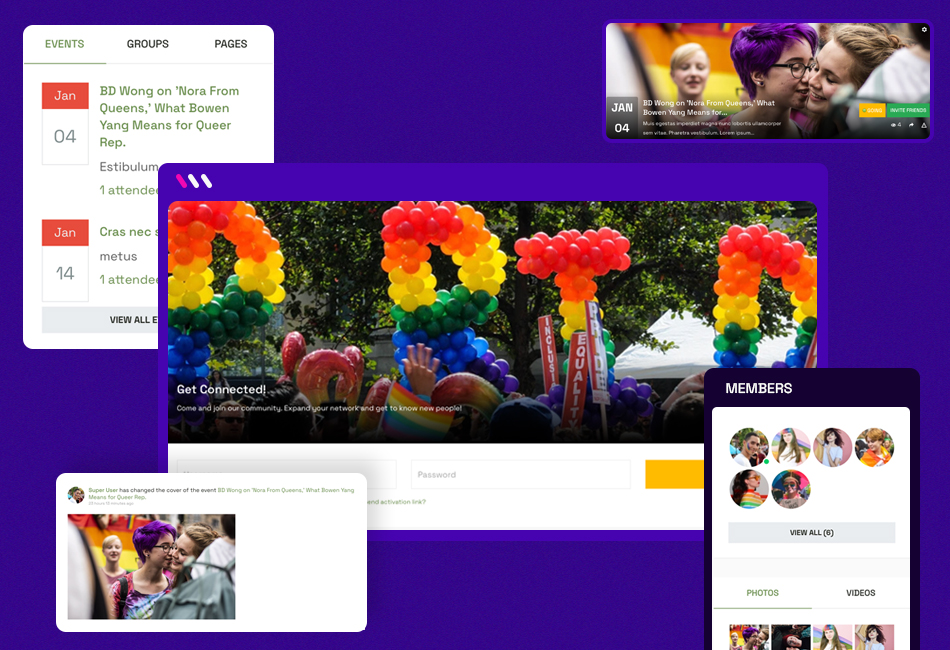Viewport: 950px width, 650px height.
Task: Open the first photo thumbnail under the Photos tab
Action: 749,637
